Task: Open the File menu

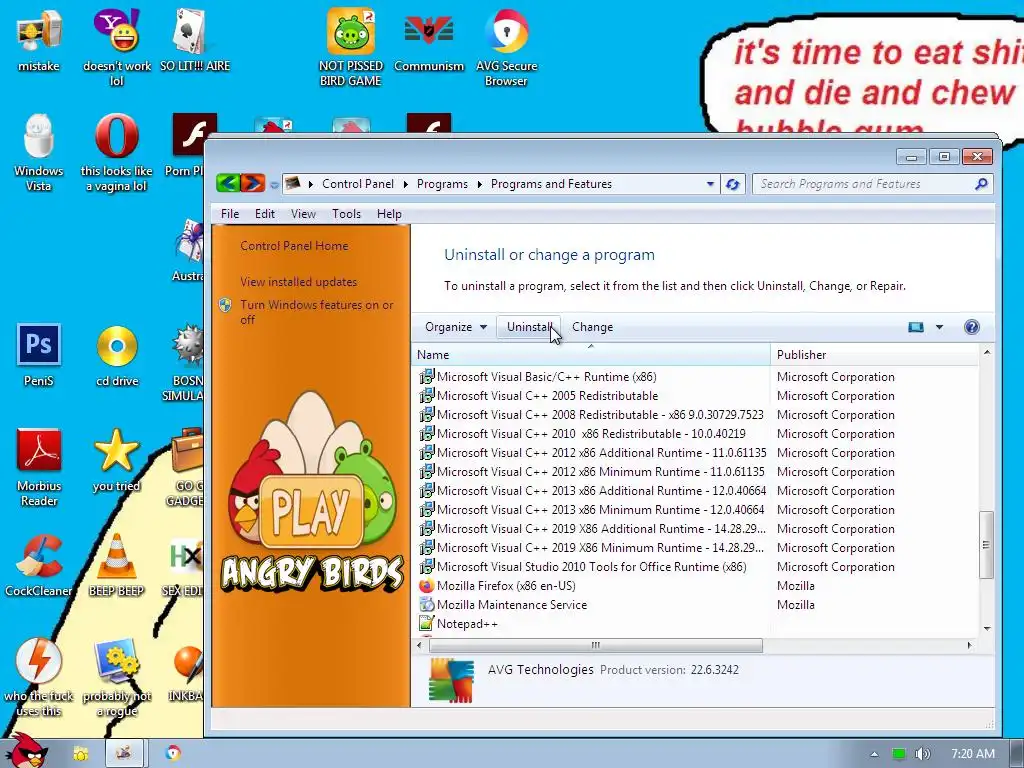Action: tap(230, 214)
